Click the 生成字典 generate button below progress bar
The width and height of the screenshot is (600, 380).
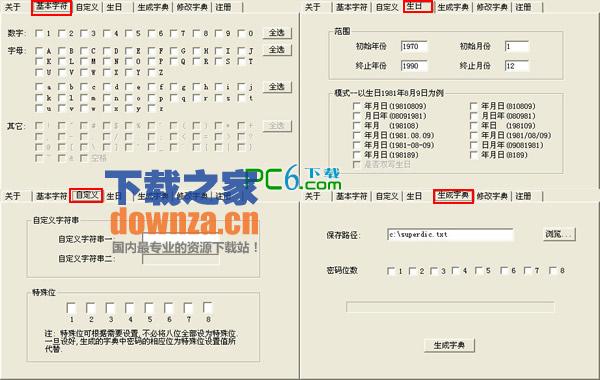[449, 345]
